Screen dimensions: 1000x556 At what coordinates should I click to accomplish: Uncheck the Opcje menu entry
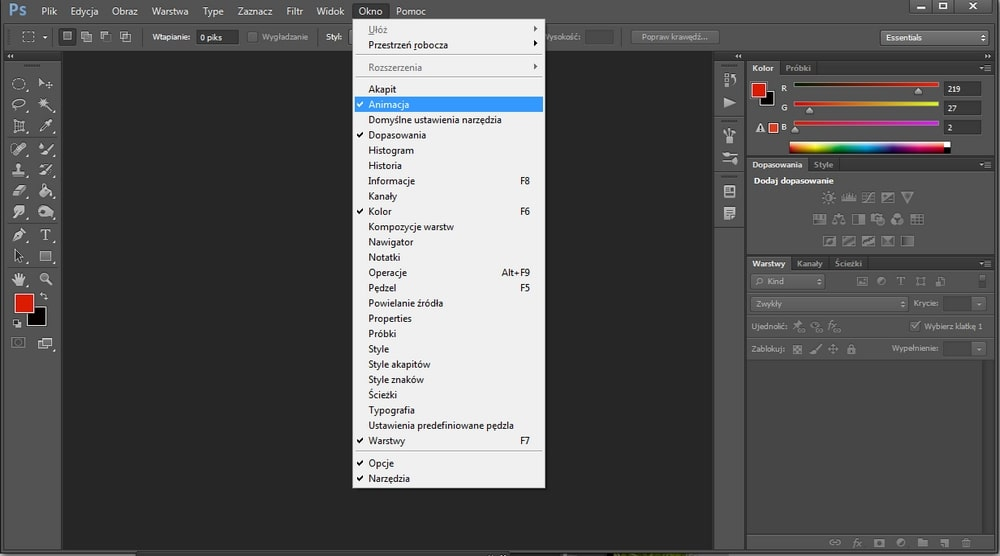pos(448,463)
